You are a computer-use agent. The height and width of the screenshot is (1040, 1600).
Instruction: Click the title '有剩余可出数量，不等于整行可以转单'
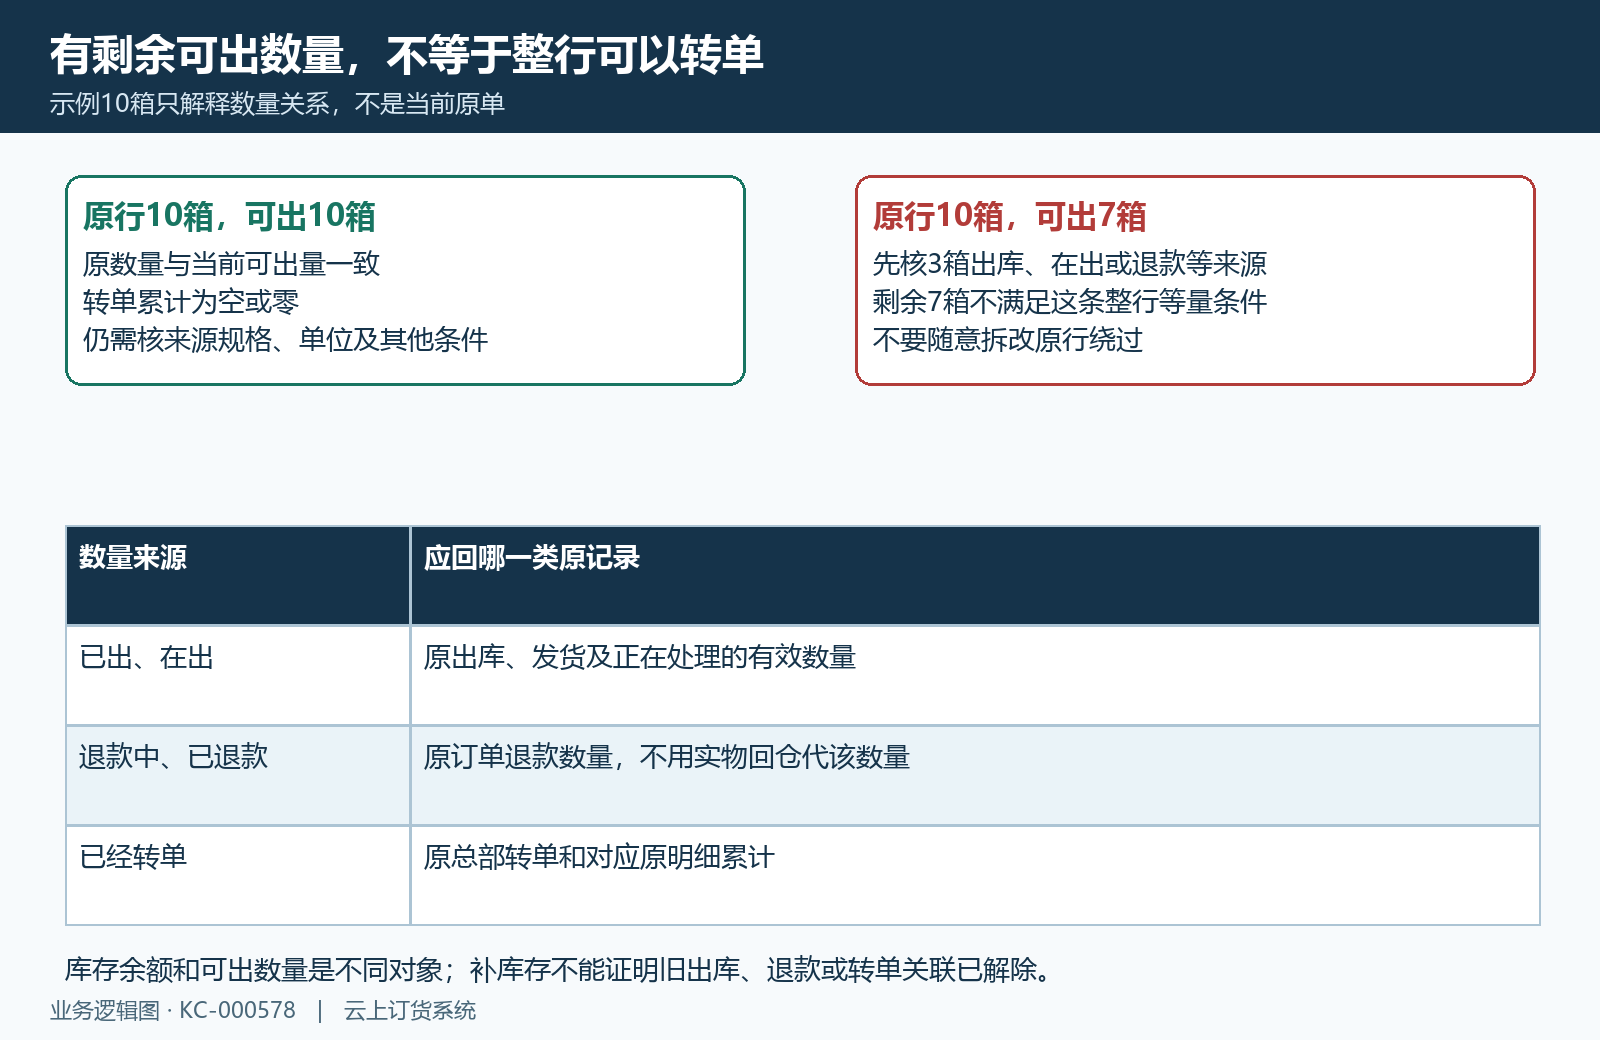(x=407, y=54)
